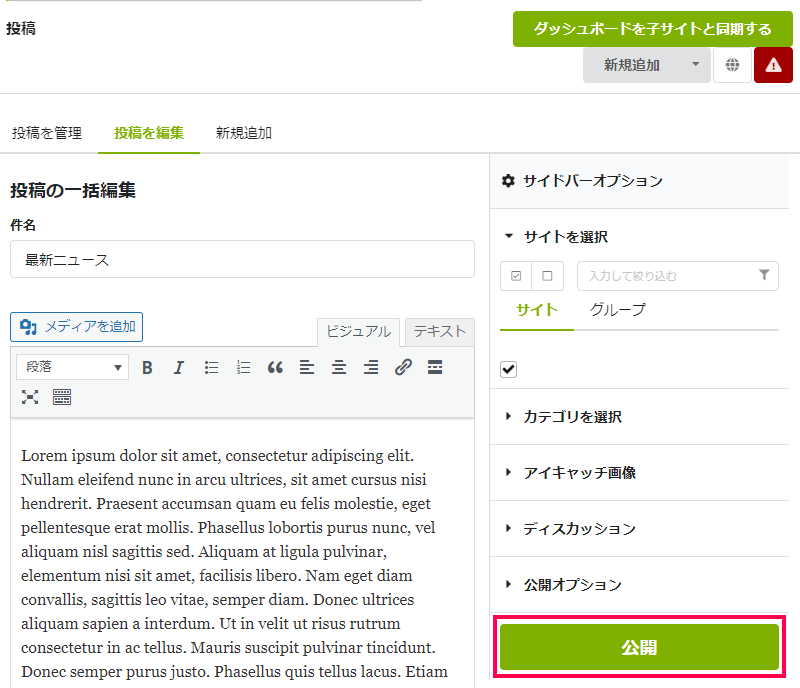Select all sites checkmark icon

516,276
